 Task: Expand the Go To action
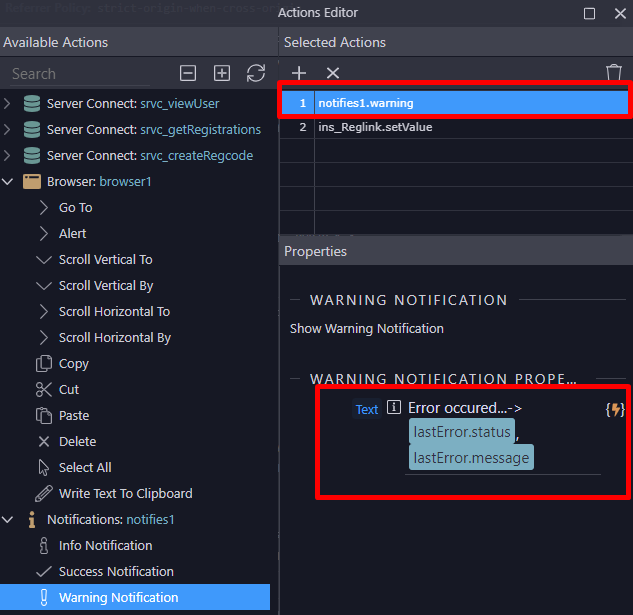pos(44,208)
